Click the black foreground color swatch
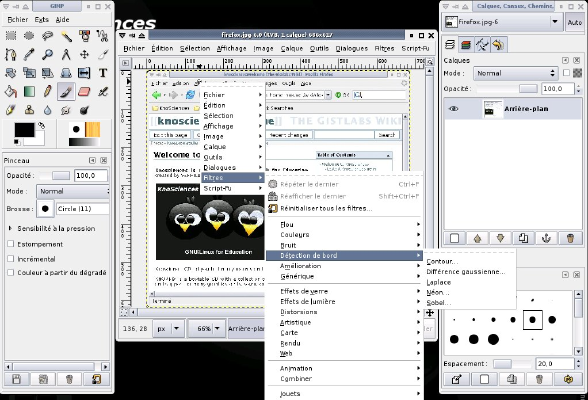This screenshot has height=400, width=588. pos(24,130)
